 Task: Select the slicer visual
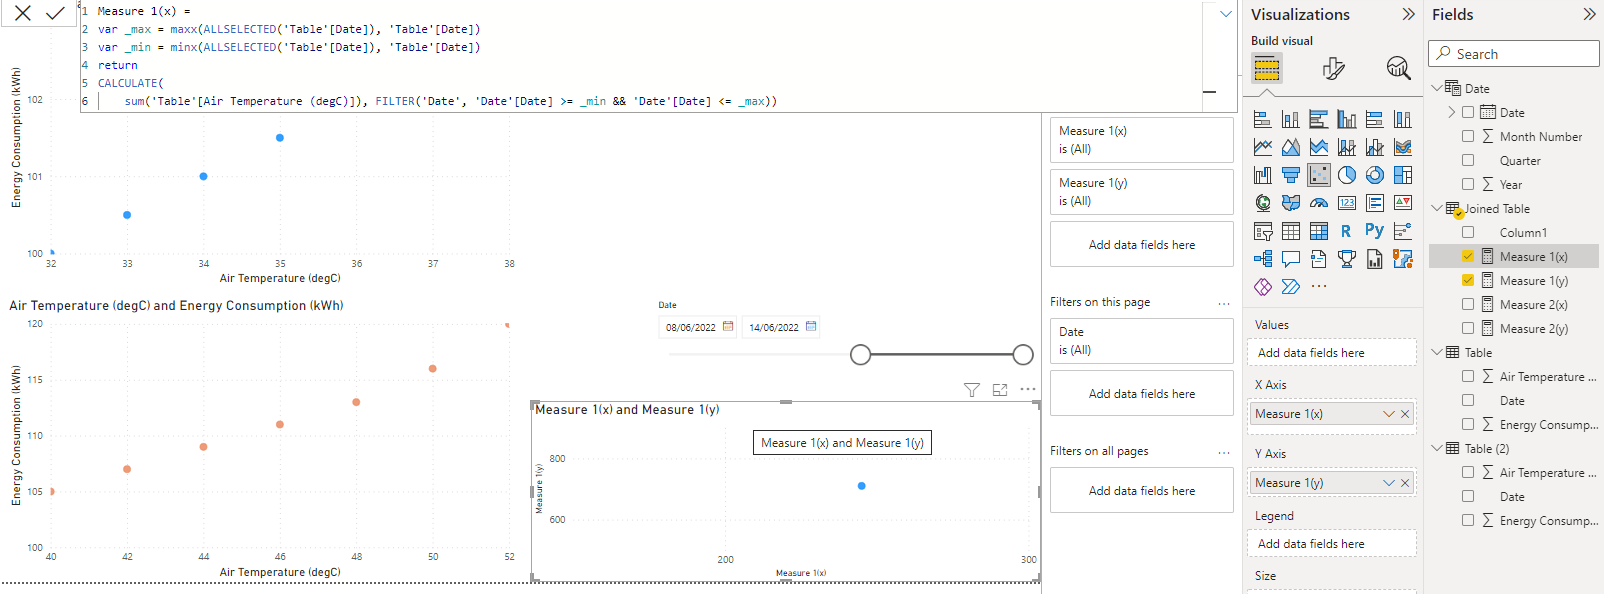point(1263,231)
